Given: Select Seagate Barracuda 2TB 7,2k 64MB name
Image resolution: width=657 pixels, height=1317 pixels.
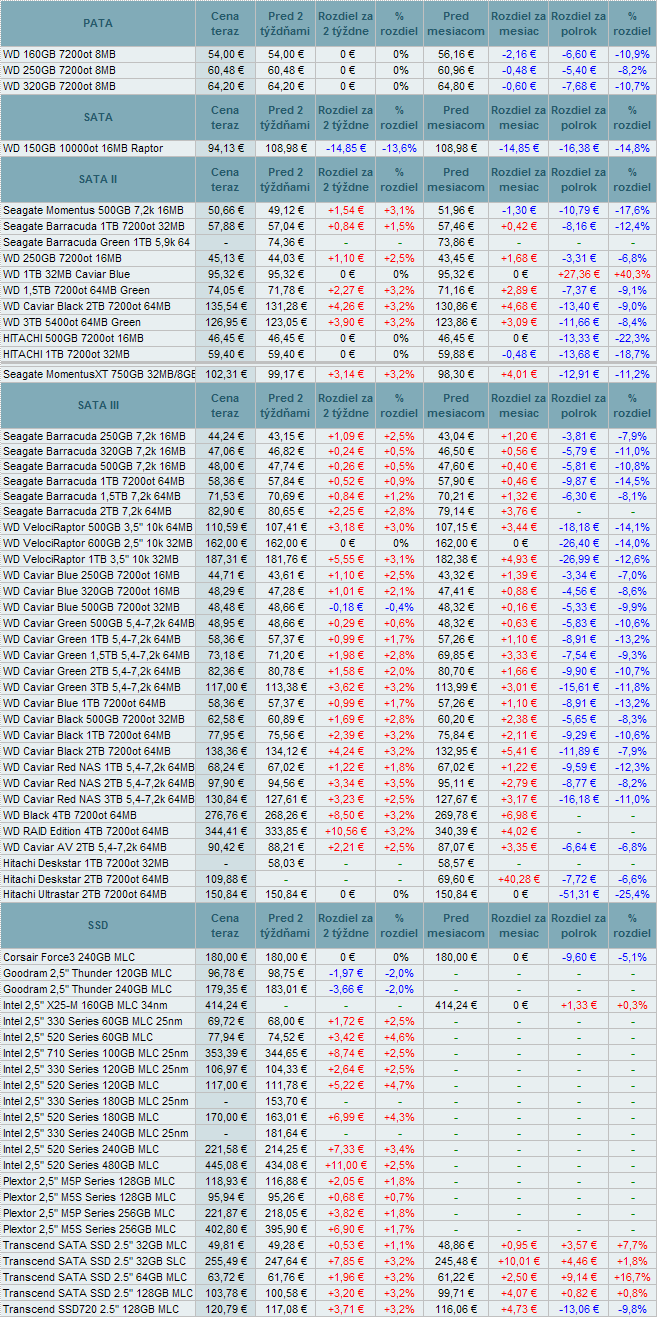Looking at the screenshot, I should tap(89, 511).
